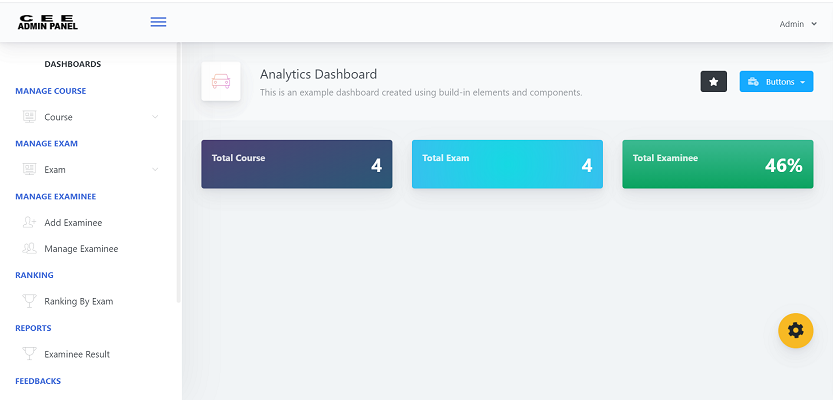
Task: Click the monitor icon next to Course
Action: coord(30,117)
